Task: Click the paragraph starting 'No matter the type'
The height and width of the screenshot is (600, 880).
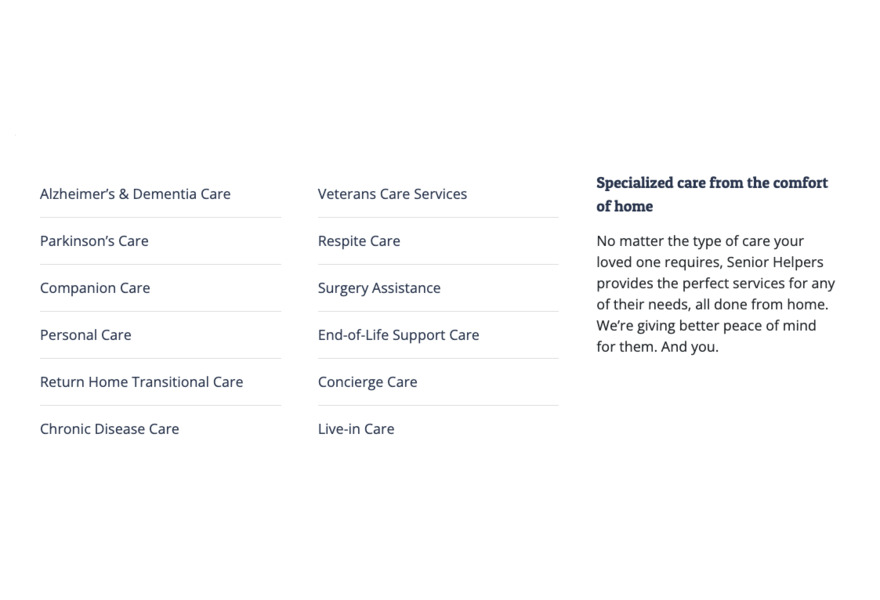Action: 715,294
